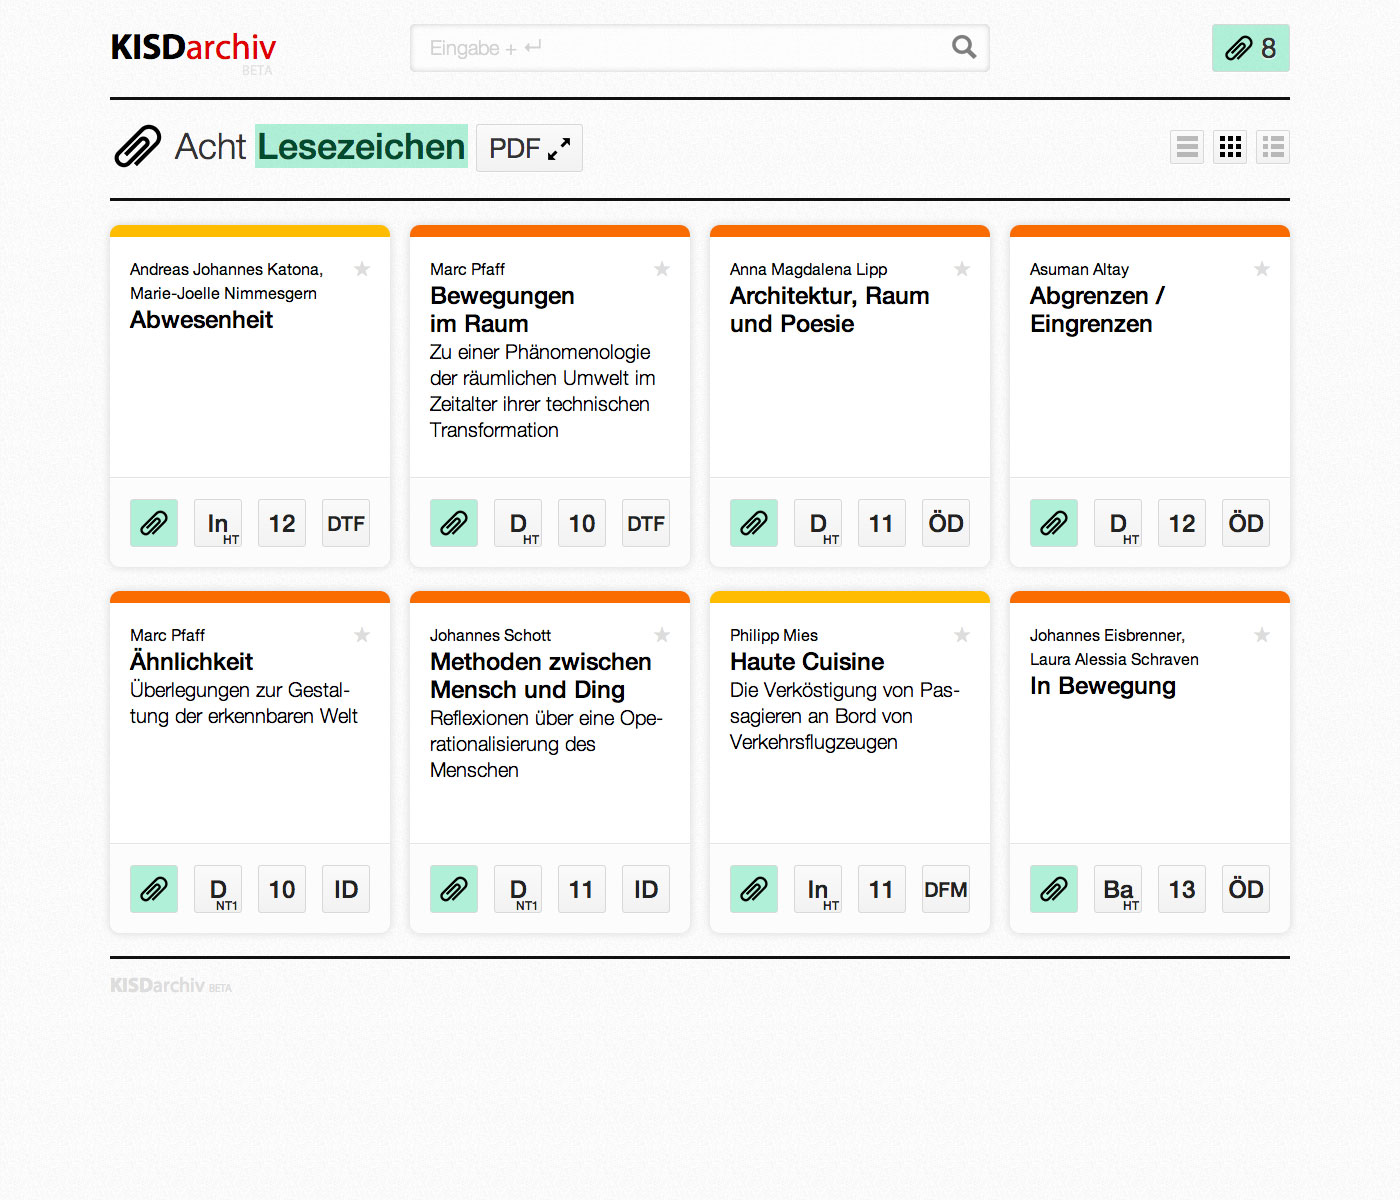This screenshot has height=1200, width=1400.
Task: Expand the PDF export button
Action: click(529, 148)
